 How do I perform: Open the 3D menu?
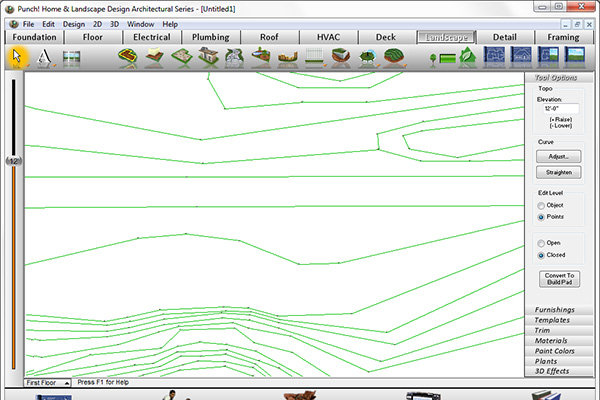(114, 24)
